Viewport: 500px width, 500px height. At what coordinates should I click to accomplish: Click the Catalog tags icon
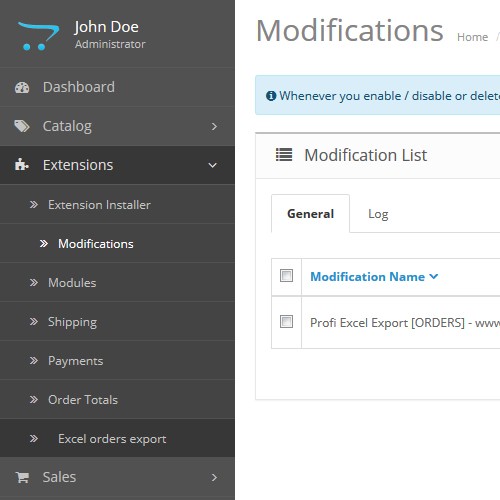[x=22, y=126]
